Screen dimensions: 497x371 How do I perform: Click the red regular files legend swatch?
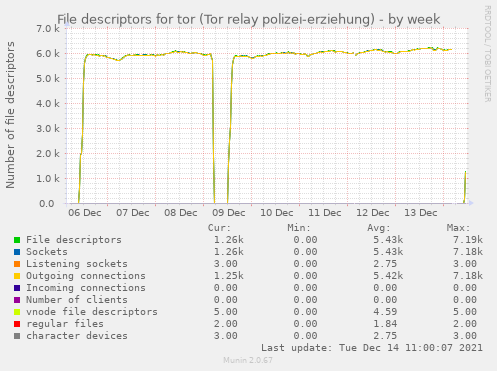(x=17, y=324)
